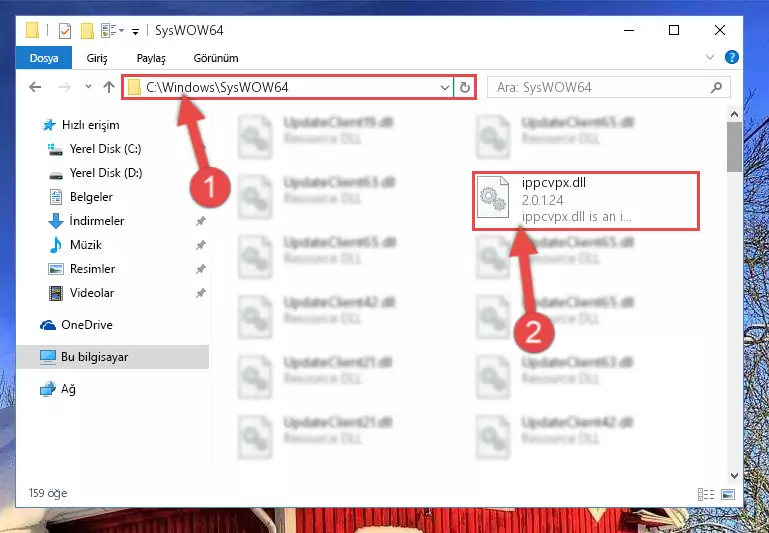Click the address bar path C:\Windows\SysWOW64
769x533 pixels.
[x=217, y=87]
